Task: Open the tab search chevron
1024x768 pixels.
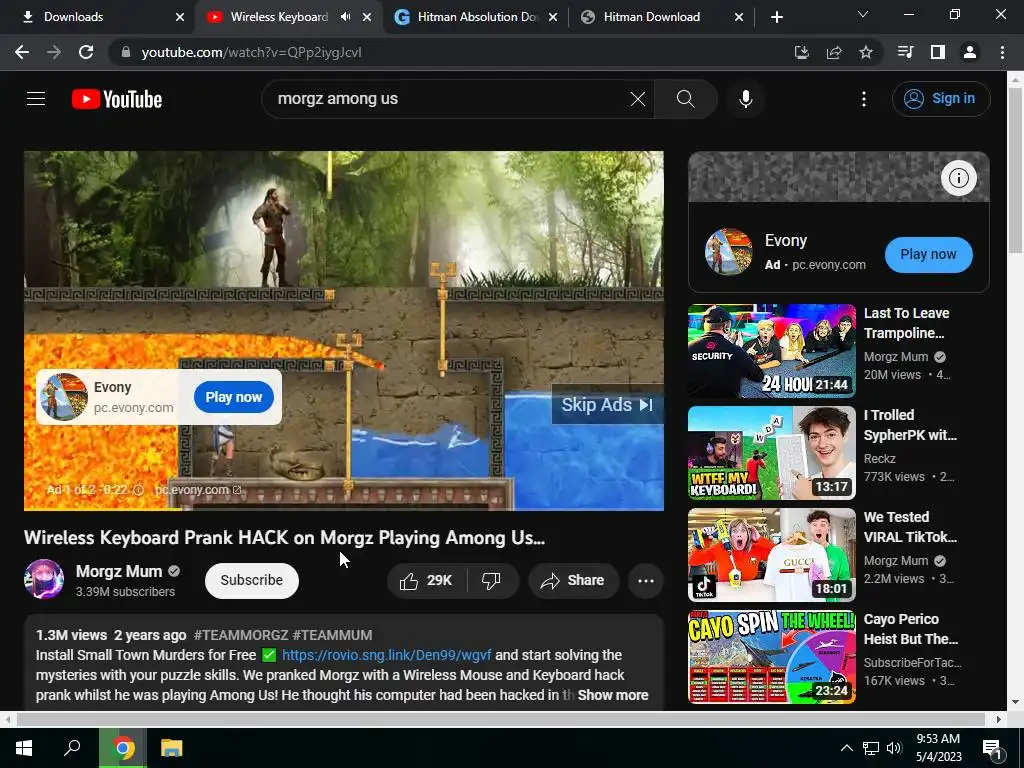Action: [x=863, y=14]
